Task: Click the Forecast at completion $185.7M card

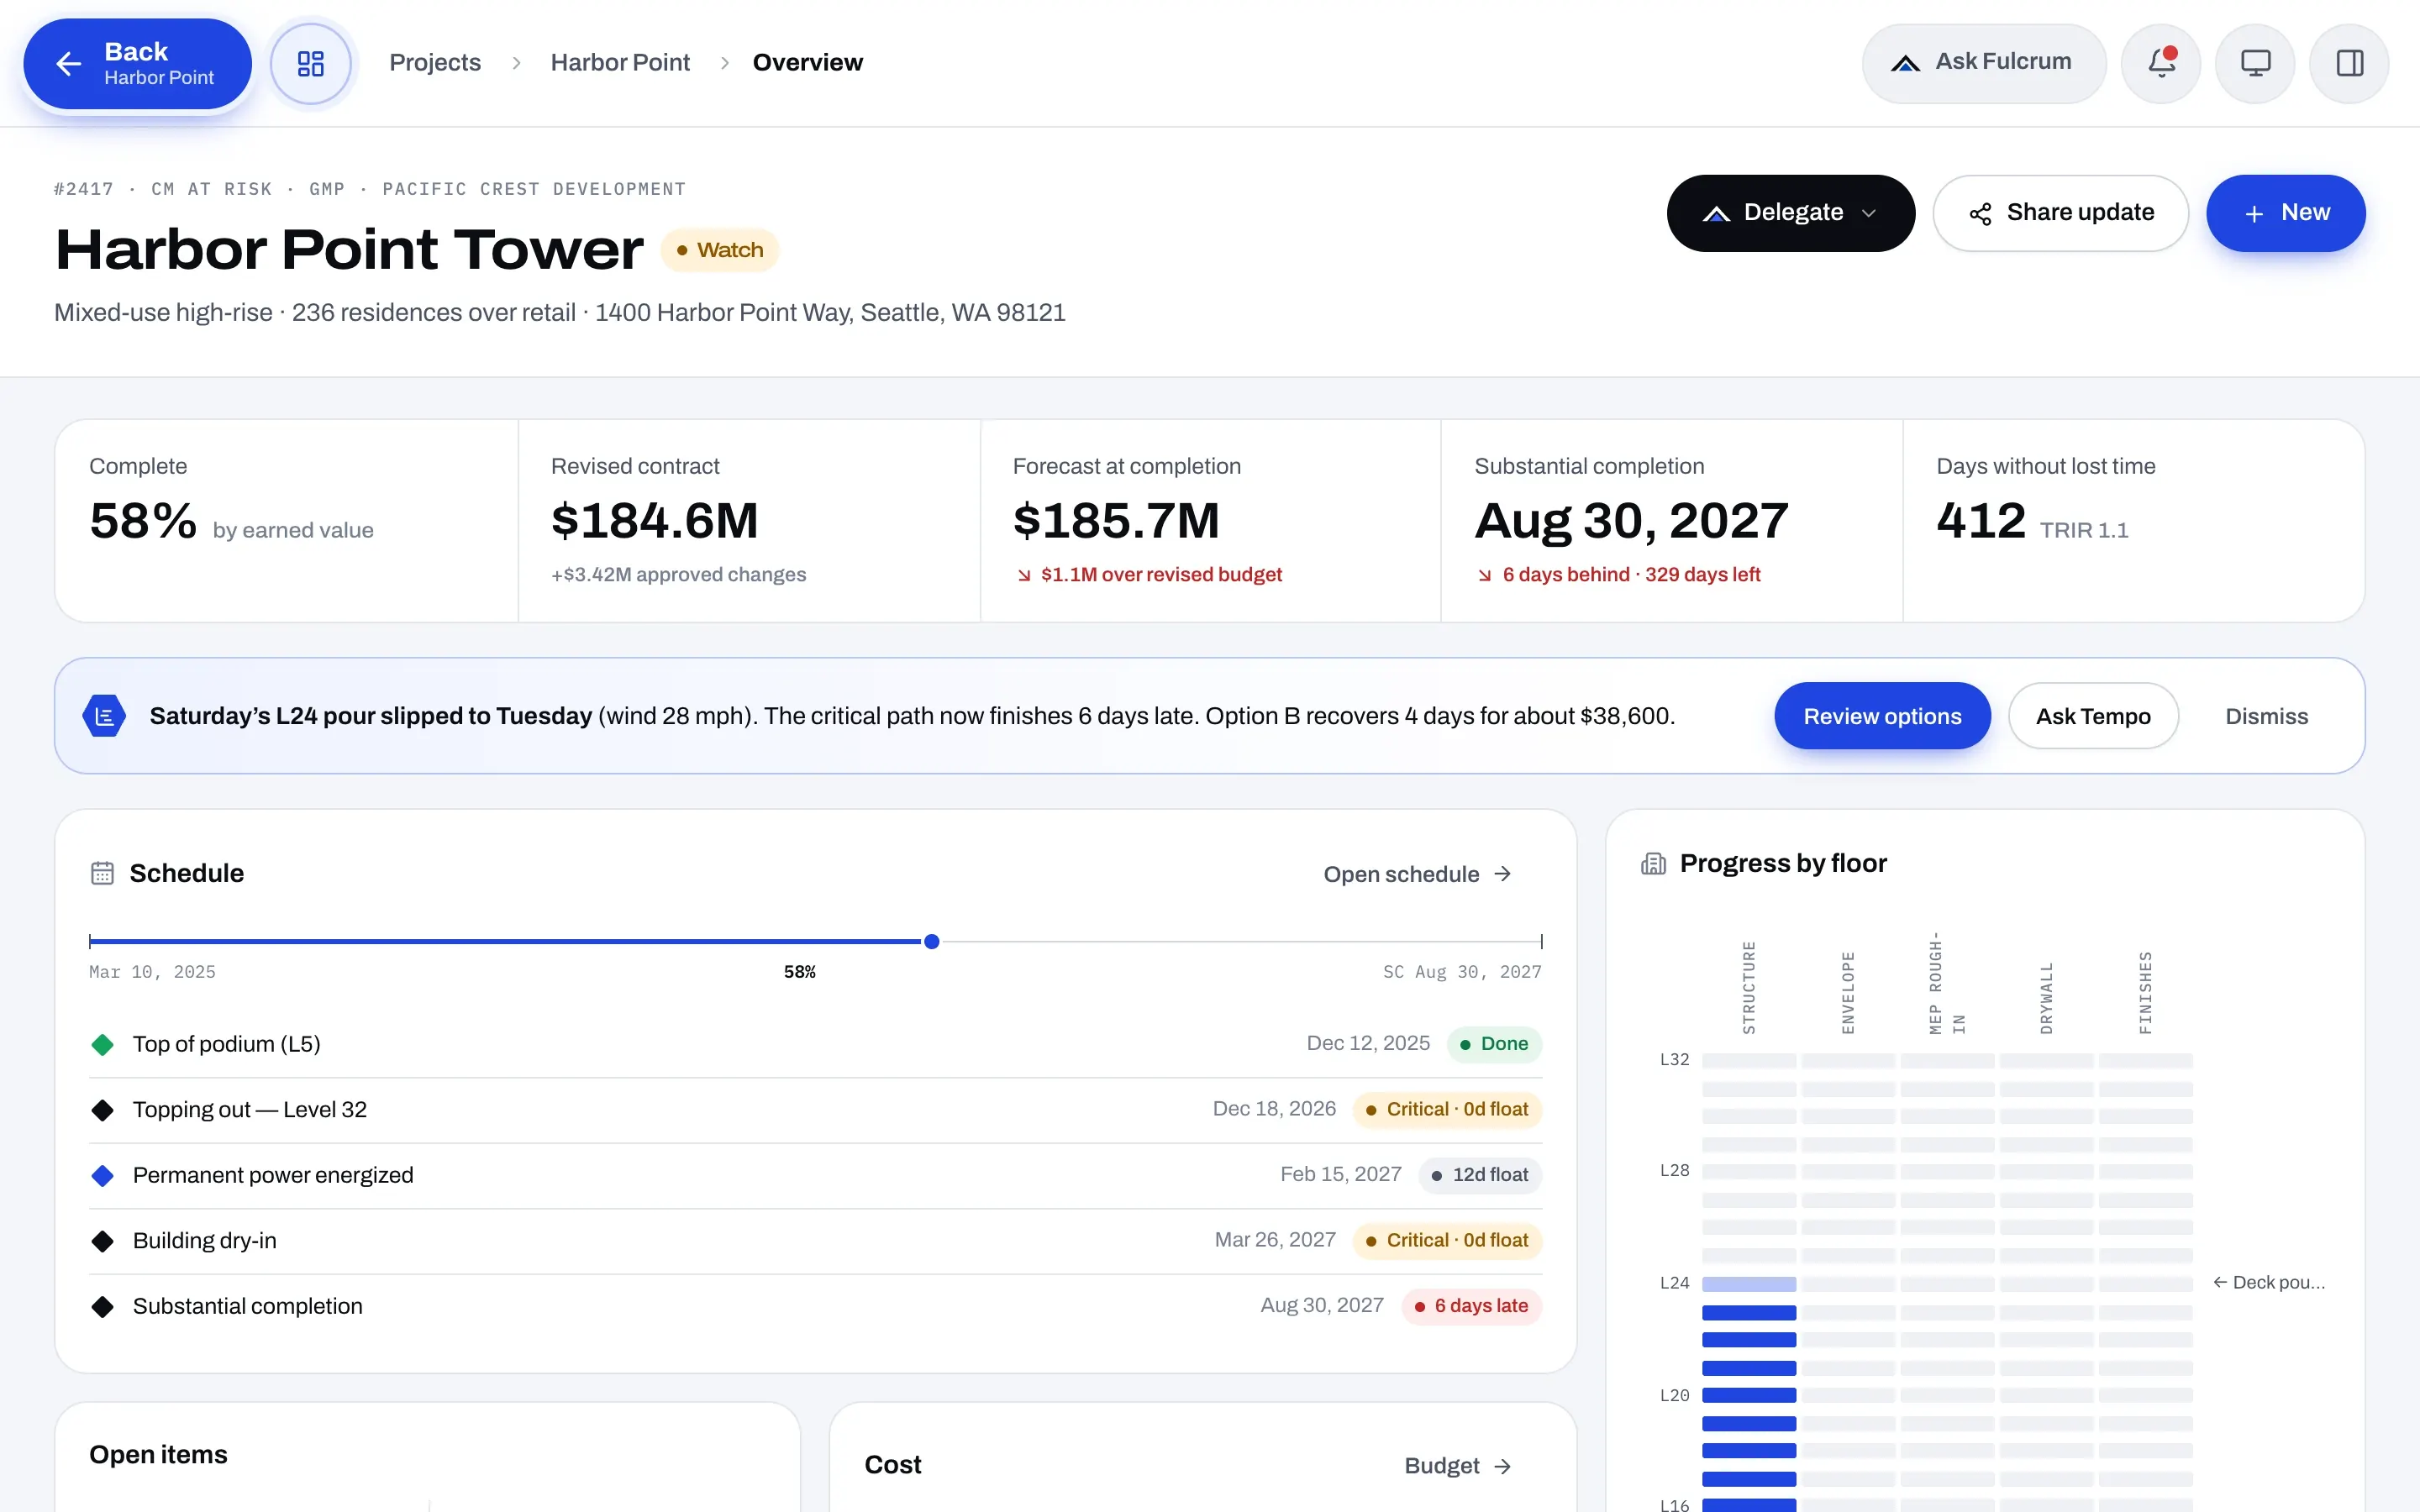Action: coord(1210,521)
